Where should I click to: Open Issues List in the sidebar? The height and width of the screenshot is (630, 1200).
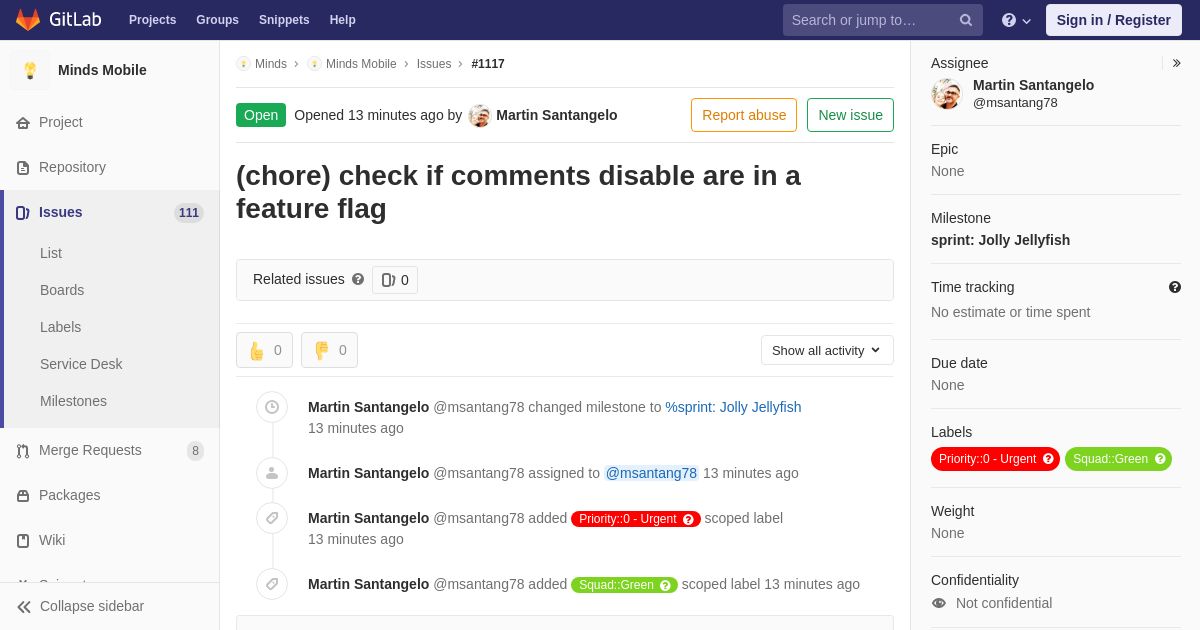(x=51, y=253)
